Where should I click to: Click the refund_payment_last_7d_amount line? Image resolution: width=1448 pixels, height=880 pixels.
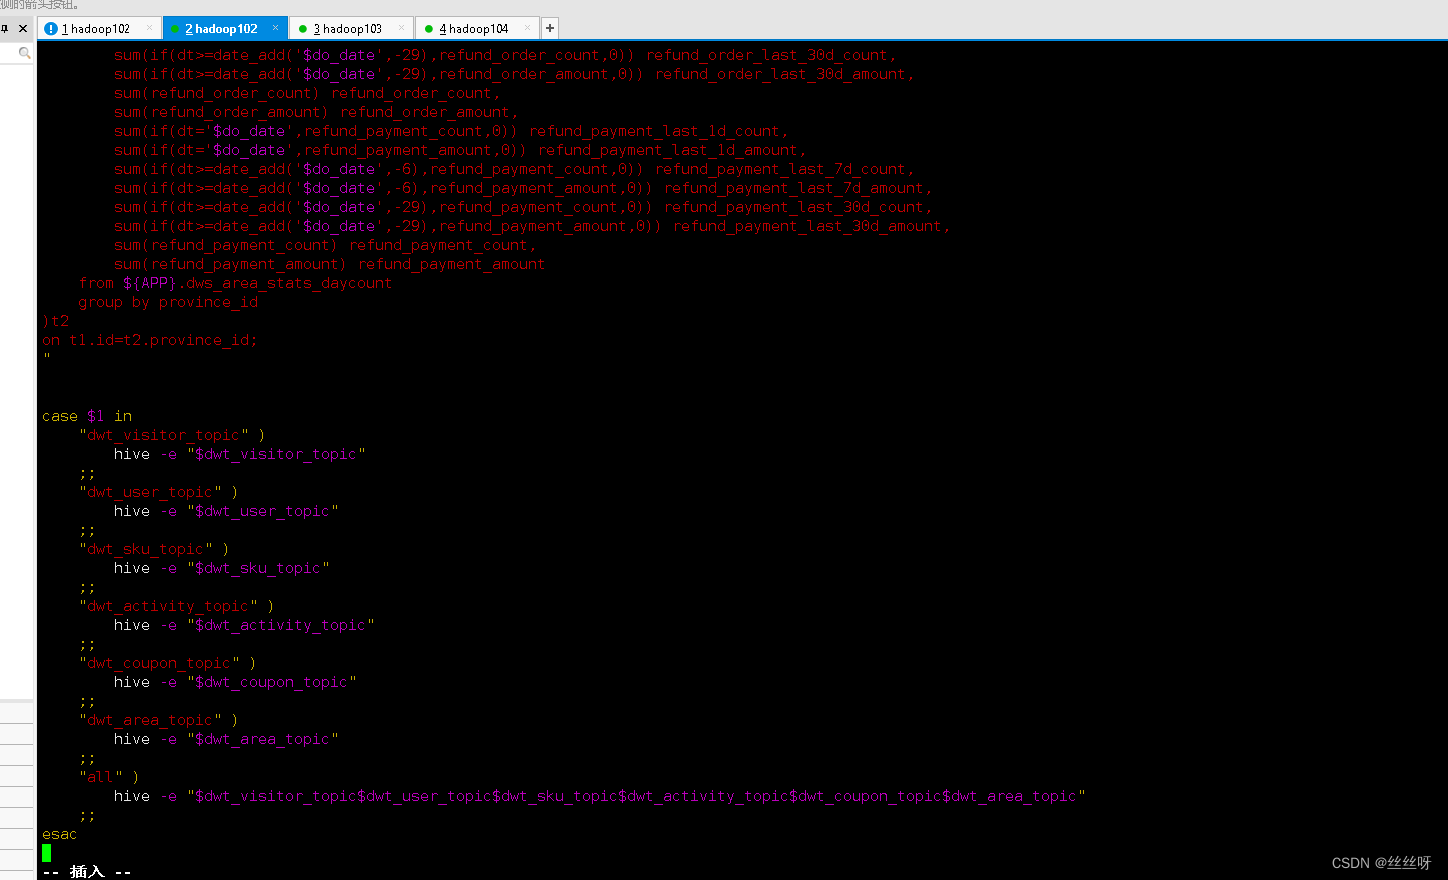[523, 188]
